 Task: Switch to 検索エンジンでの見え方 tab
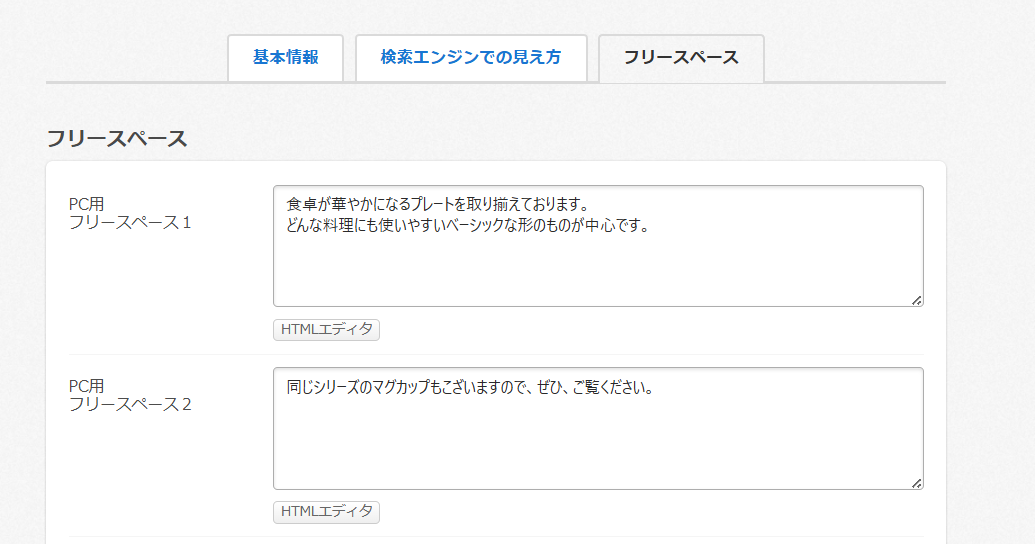tap(470, 58)
